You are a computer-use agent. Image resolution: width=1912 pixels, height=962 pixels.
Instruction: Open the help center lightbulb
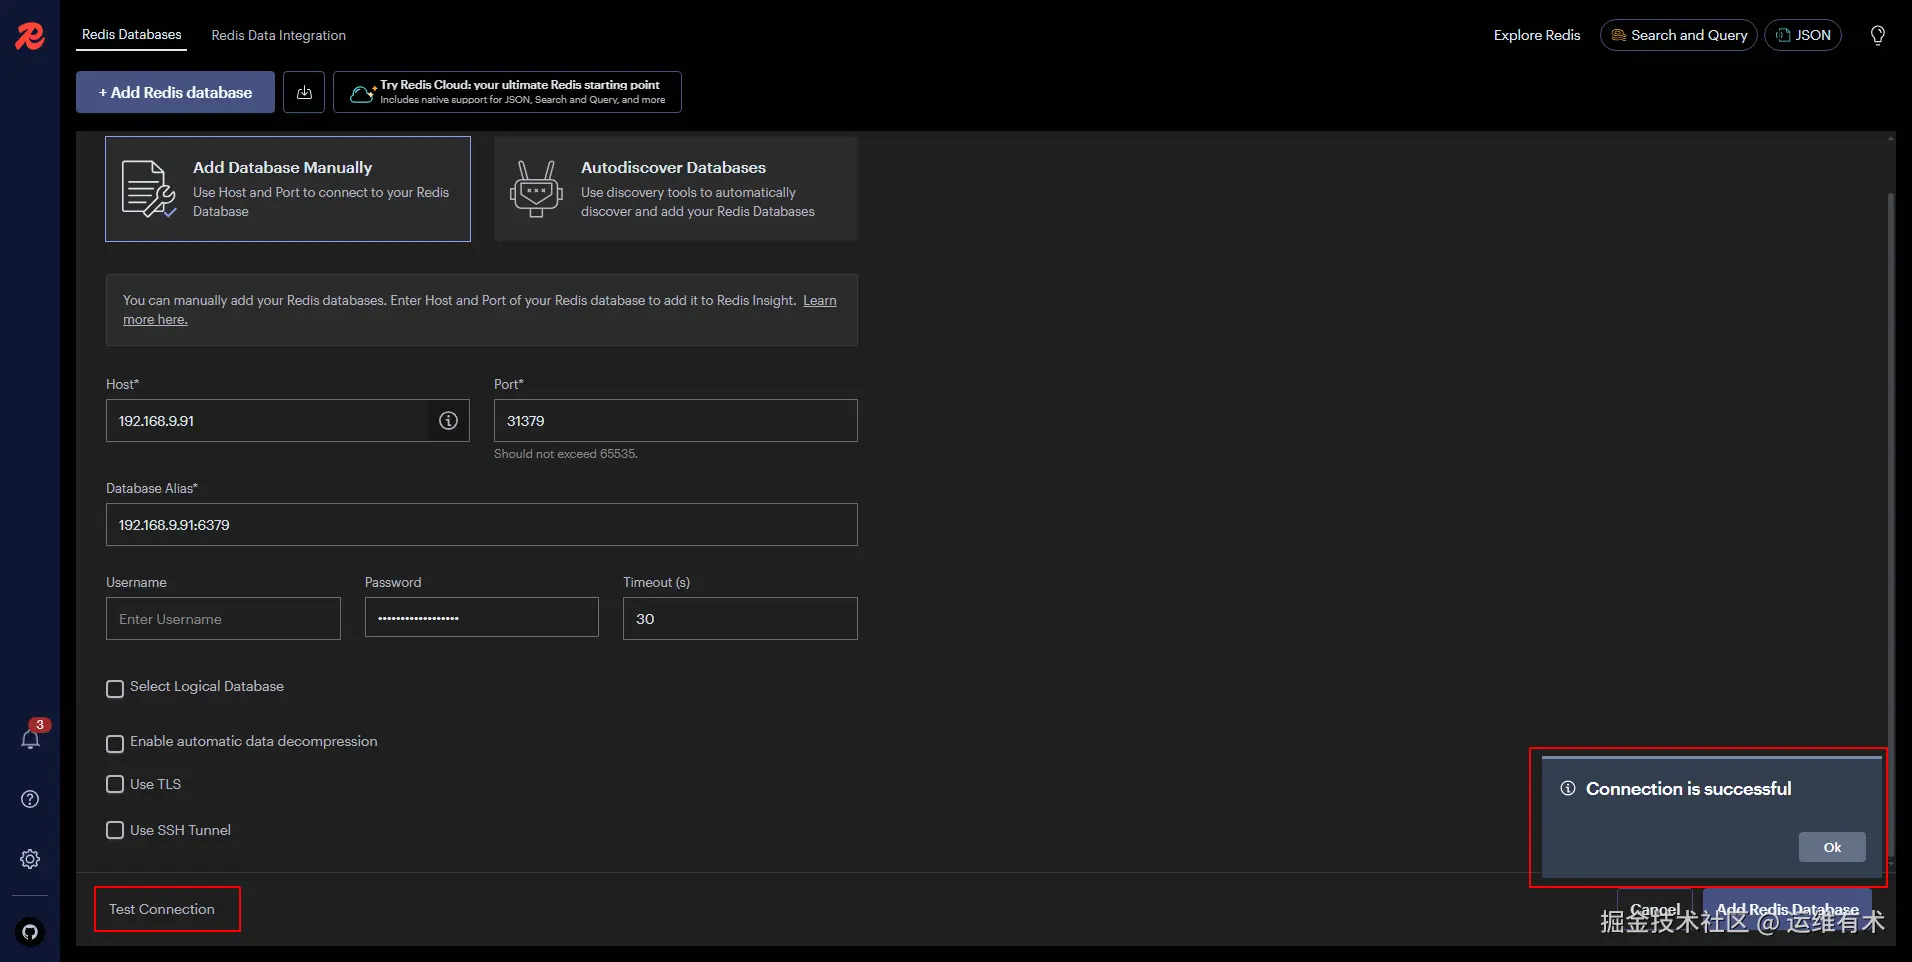[1878, 35]
